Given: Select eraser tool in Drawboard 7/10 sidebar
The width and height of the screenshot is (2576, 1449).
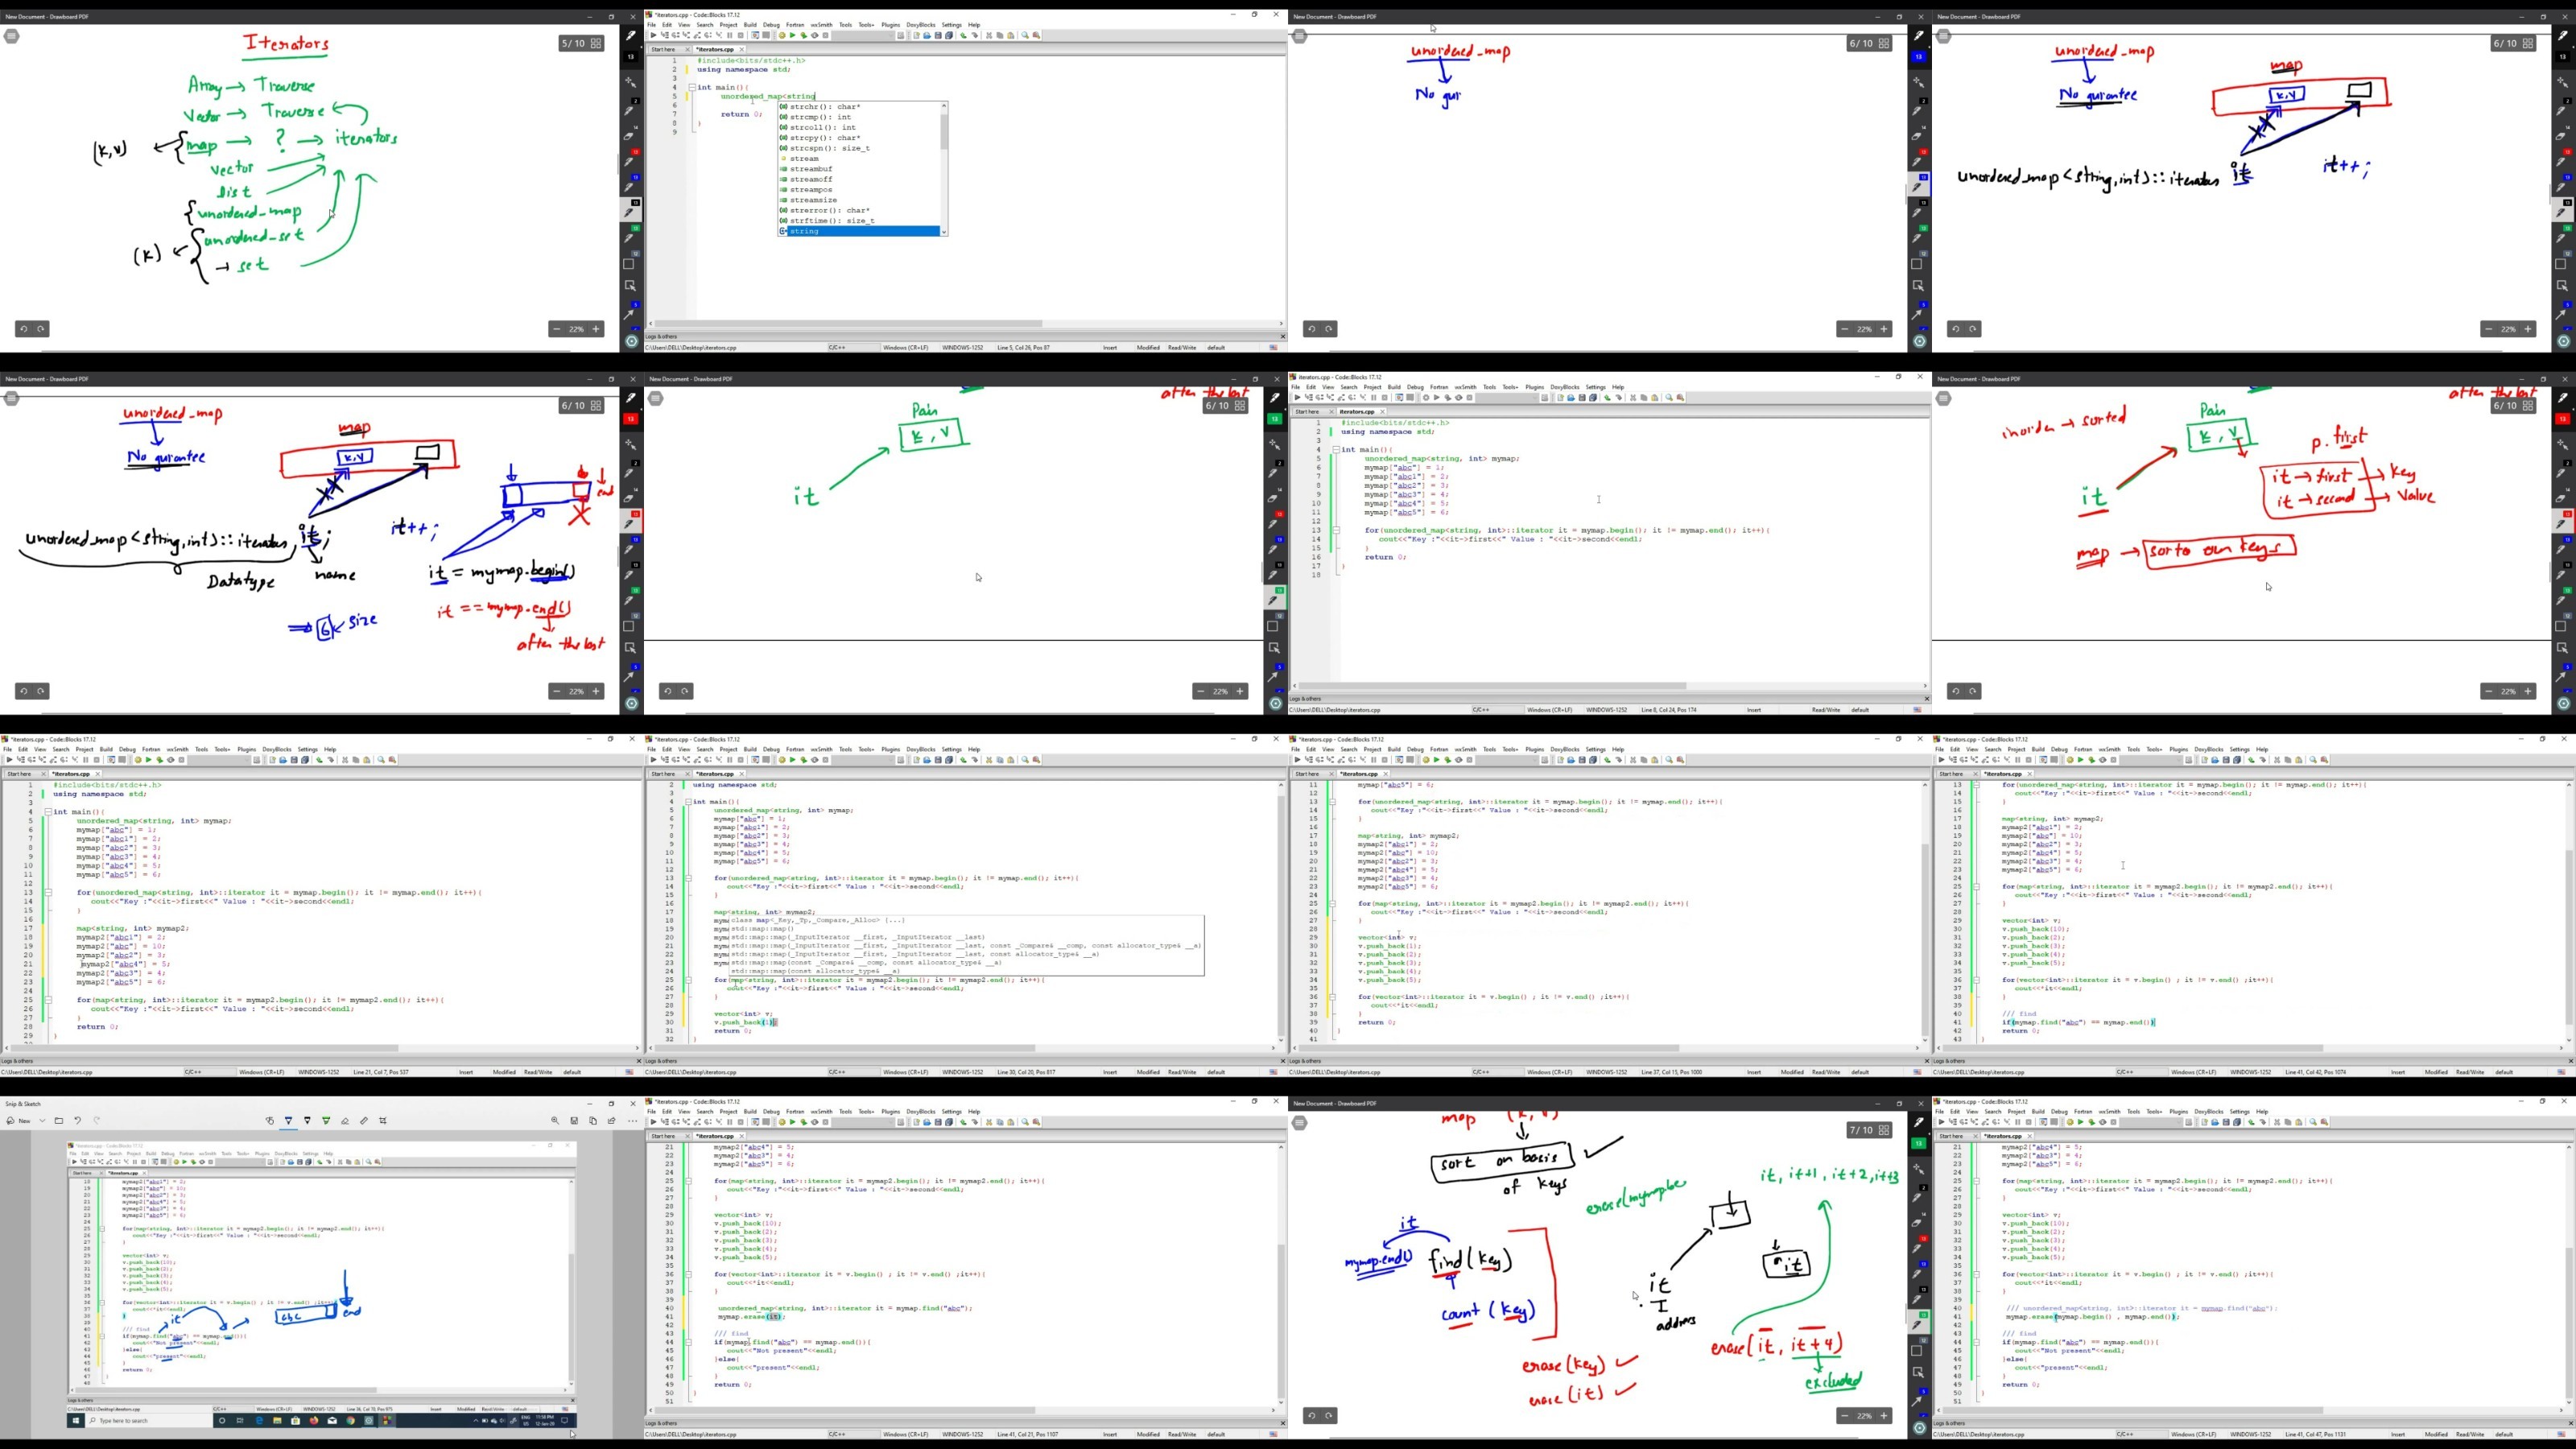Looking at the screenshot, I should coord(1917,1223).
